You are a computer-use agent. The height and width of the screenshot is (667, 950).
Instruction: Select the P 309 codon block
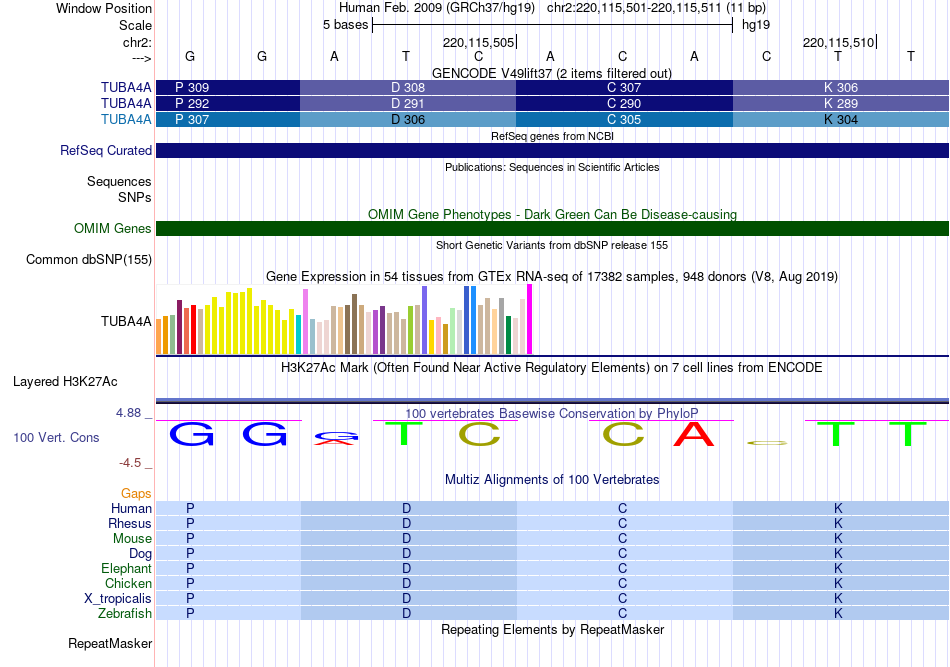pos(228,87)
